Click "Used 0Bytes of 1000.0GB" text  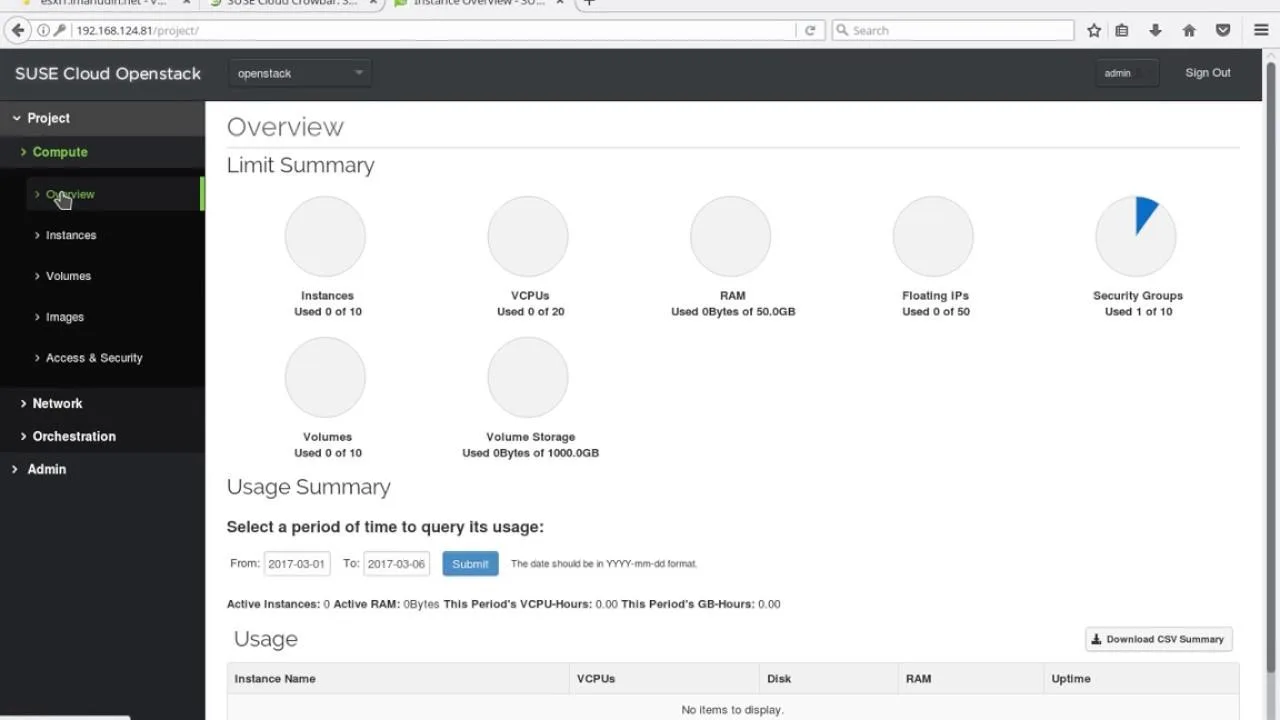coord(530,453)
